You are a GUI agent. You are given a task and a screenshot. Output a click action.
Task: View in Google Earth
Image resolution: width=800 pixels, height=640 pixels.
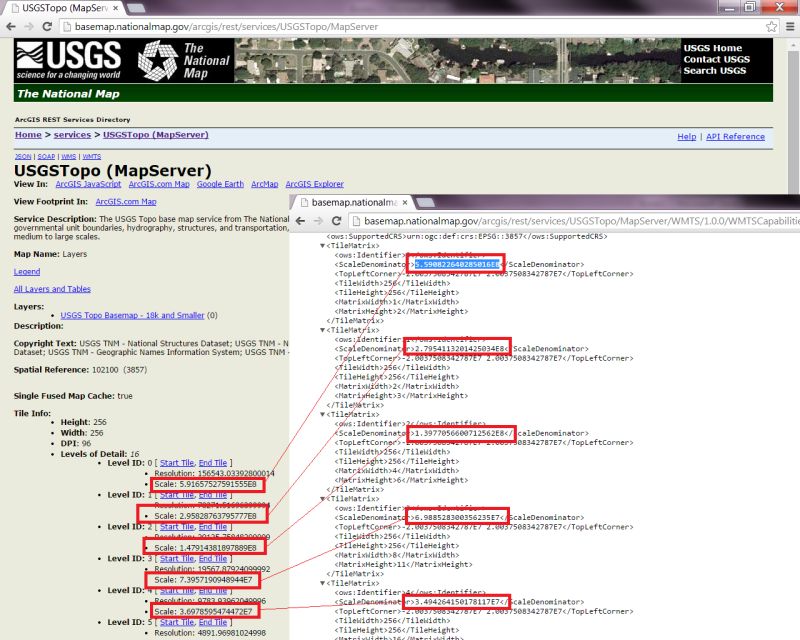pyautogui.click(x=220, y=184)
